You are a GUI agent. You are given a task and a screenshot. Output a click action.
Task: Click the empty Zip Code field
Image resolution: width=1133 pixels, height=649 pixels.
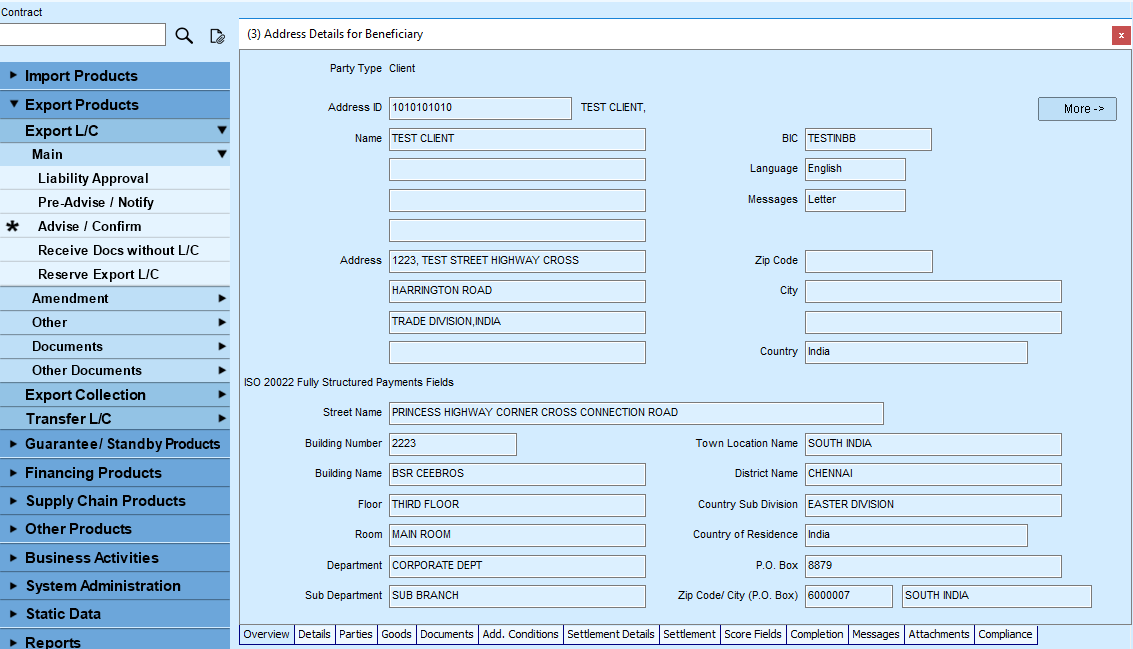point(869,261)
